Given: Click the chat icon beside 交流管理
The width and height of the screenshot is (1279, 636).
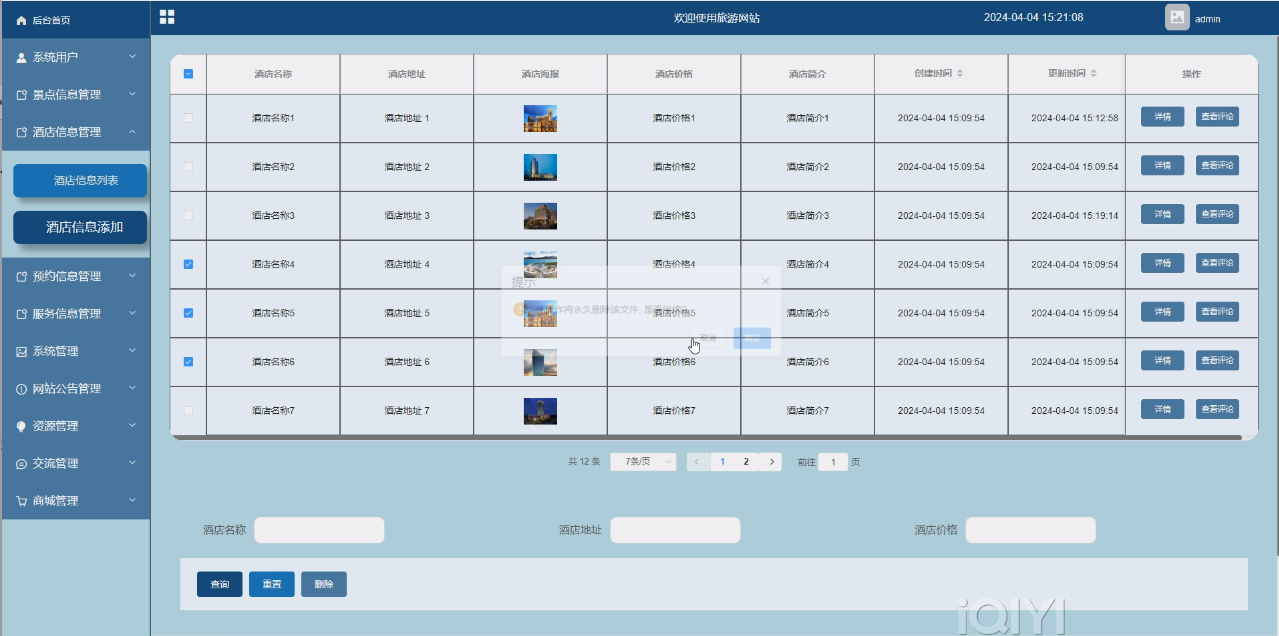Looking at the screenshot, I should tap(21, 464).
